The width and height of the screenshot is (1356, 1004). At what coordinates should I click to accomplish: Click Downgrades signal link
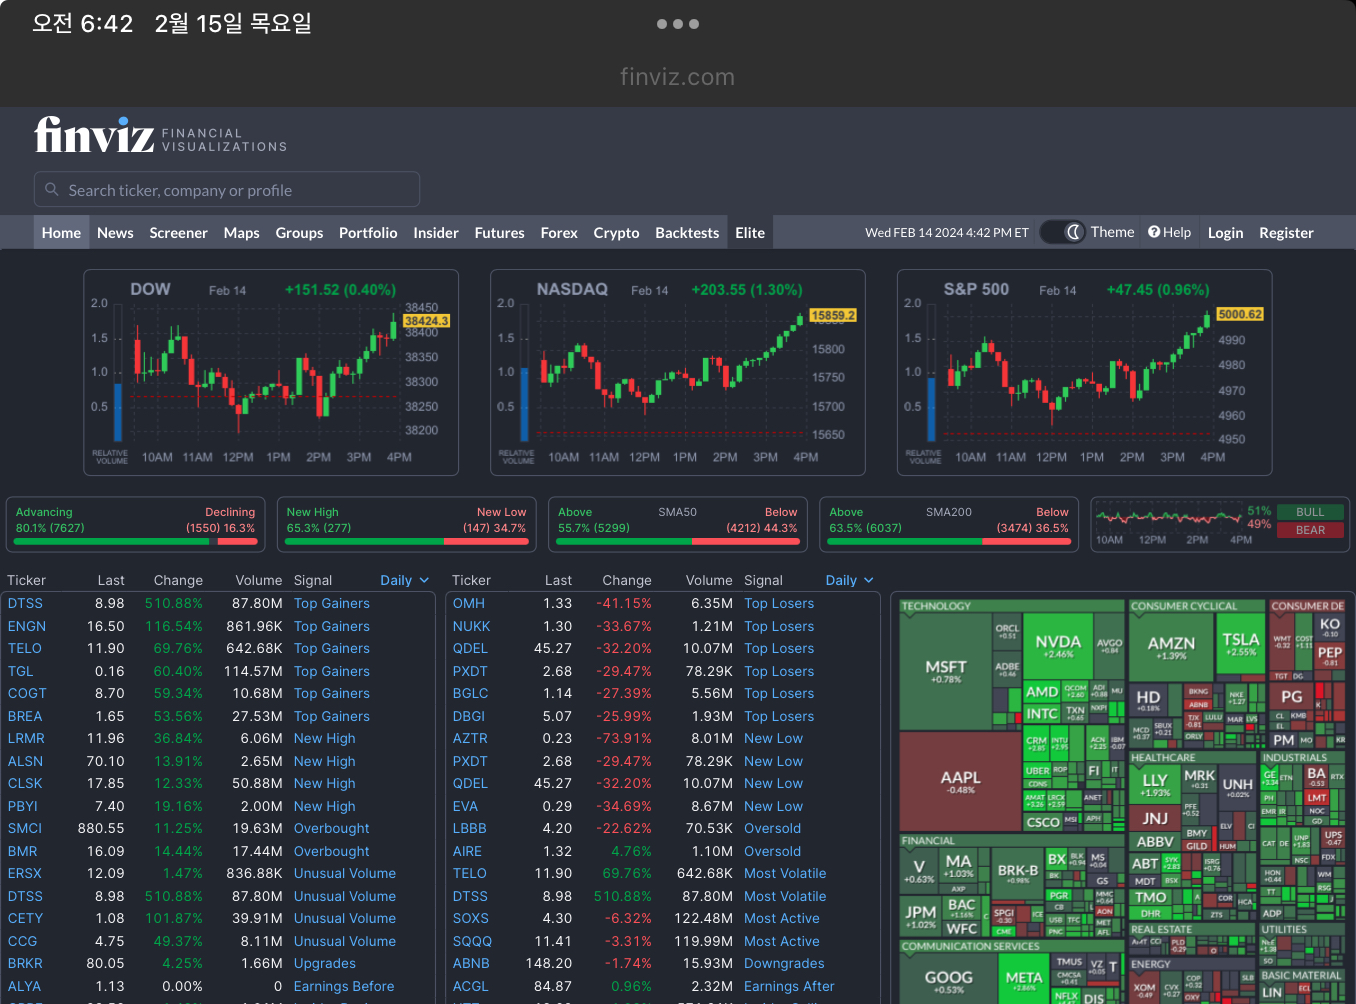coord(784,963)
